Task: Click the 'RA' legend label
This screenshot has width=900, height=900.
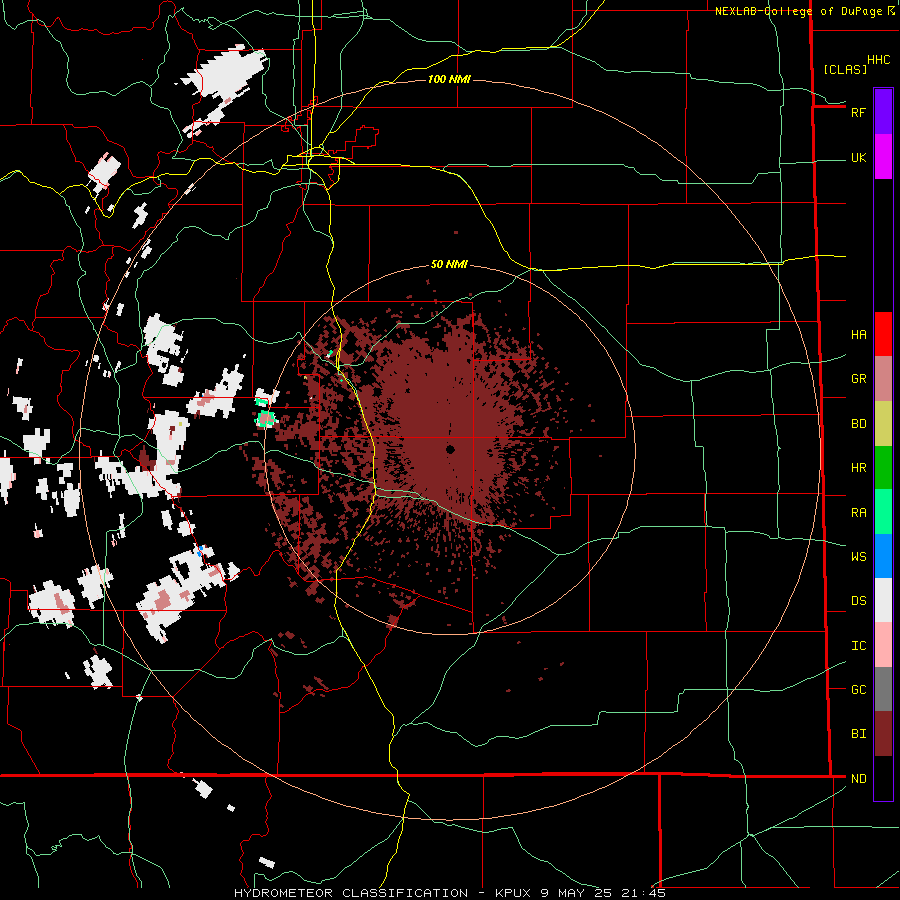Action: (x=858, y=513)
